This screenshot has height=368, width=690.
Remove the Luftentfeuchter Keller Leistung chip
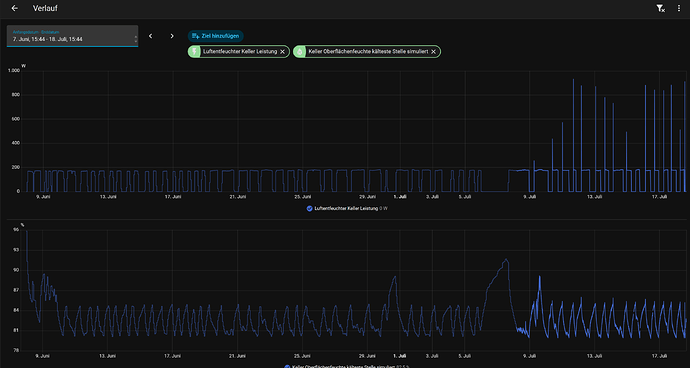tap(283, 52)
